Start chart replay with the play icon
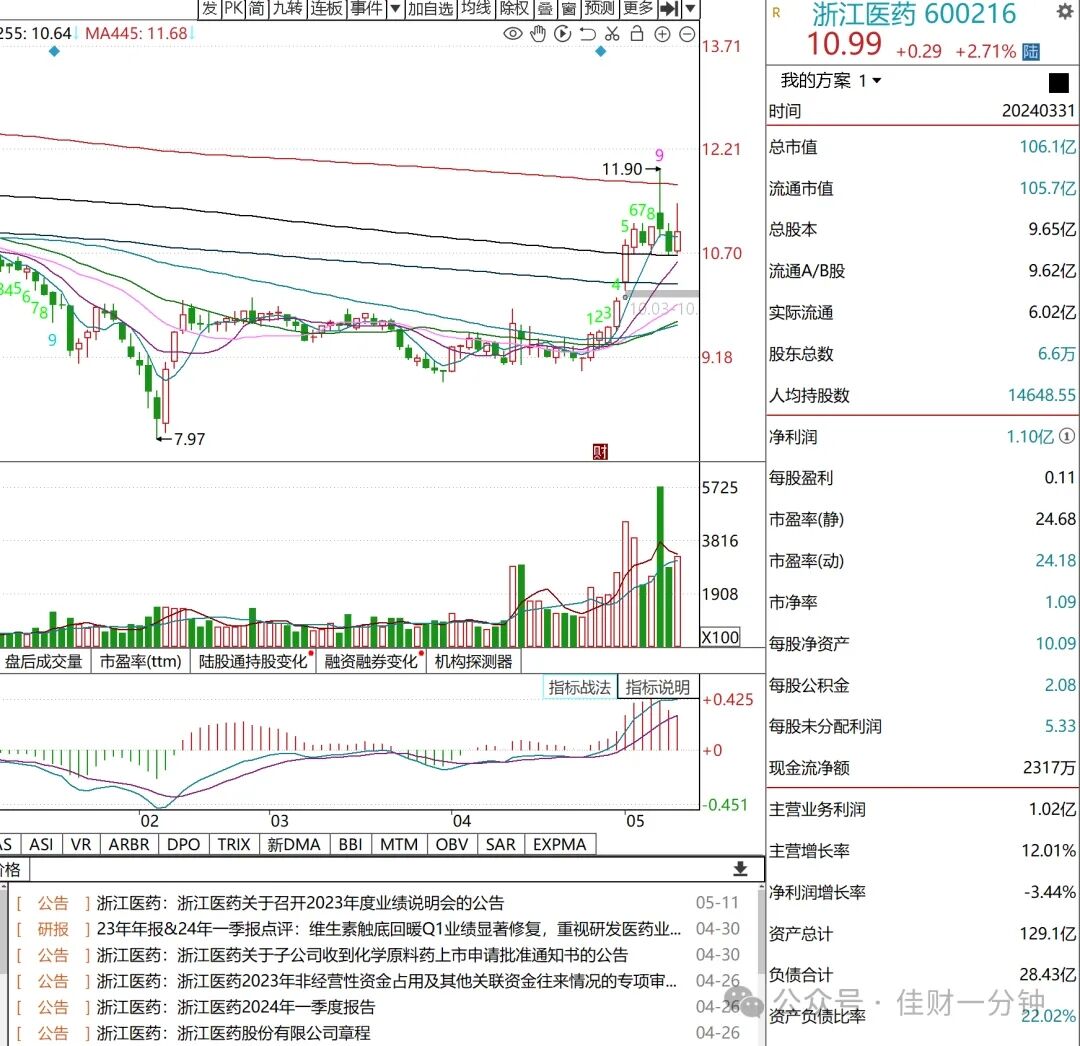 click(563, 34)
